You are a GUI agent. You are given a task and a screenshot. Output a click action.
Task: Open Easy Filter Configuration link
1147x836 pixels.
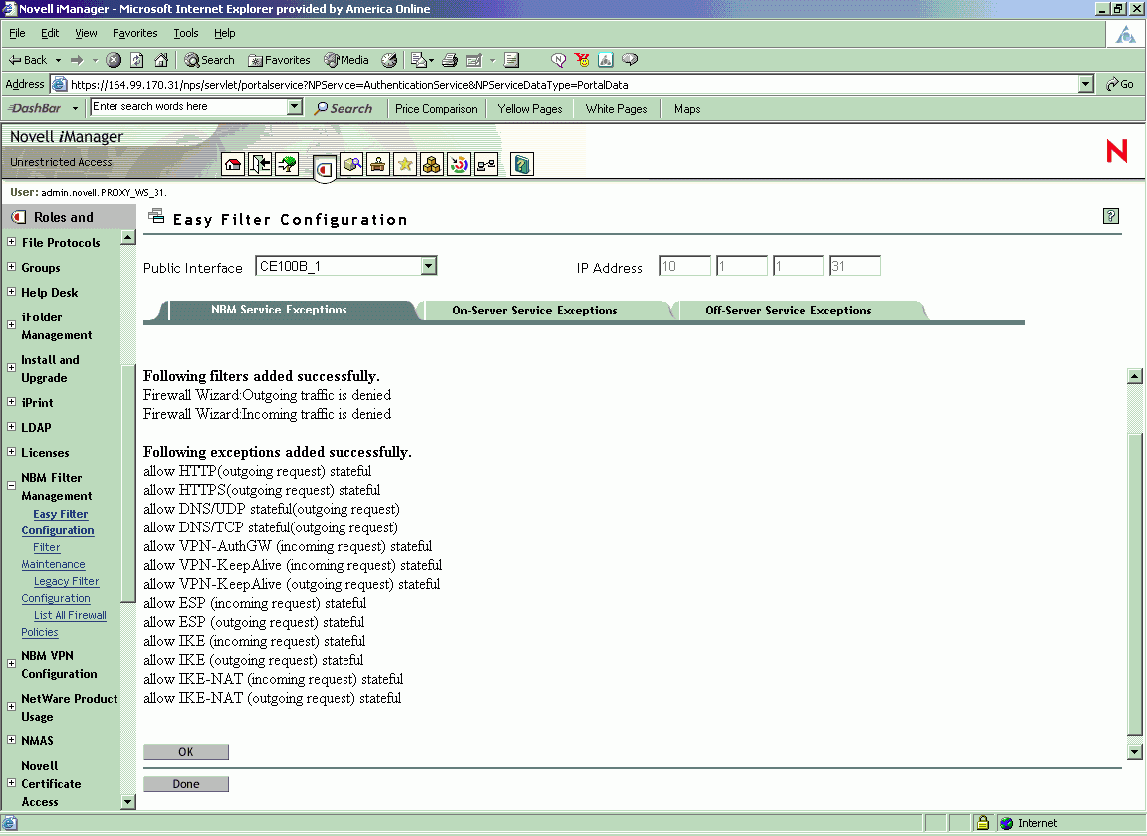[x=58, y=522]
